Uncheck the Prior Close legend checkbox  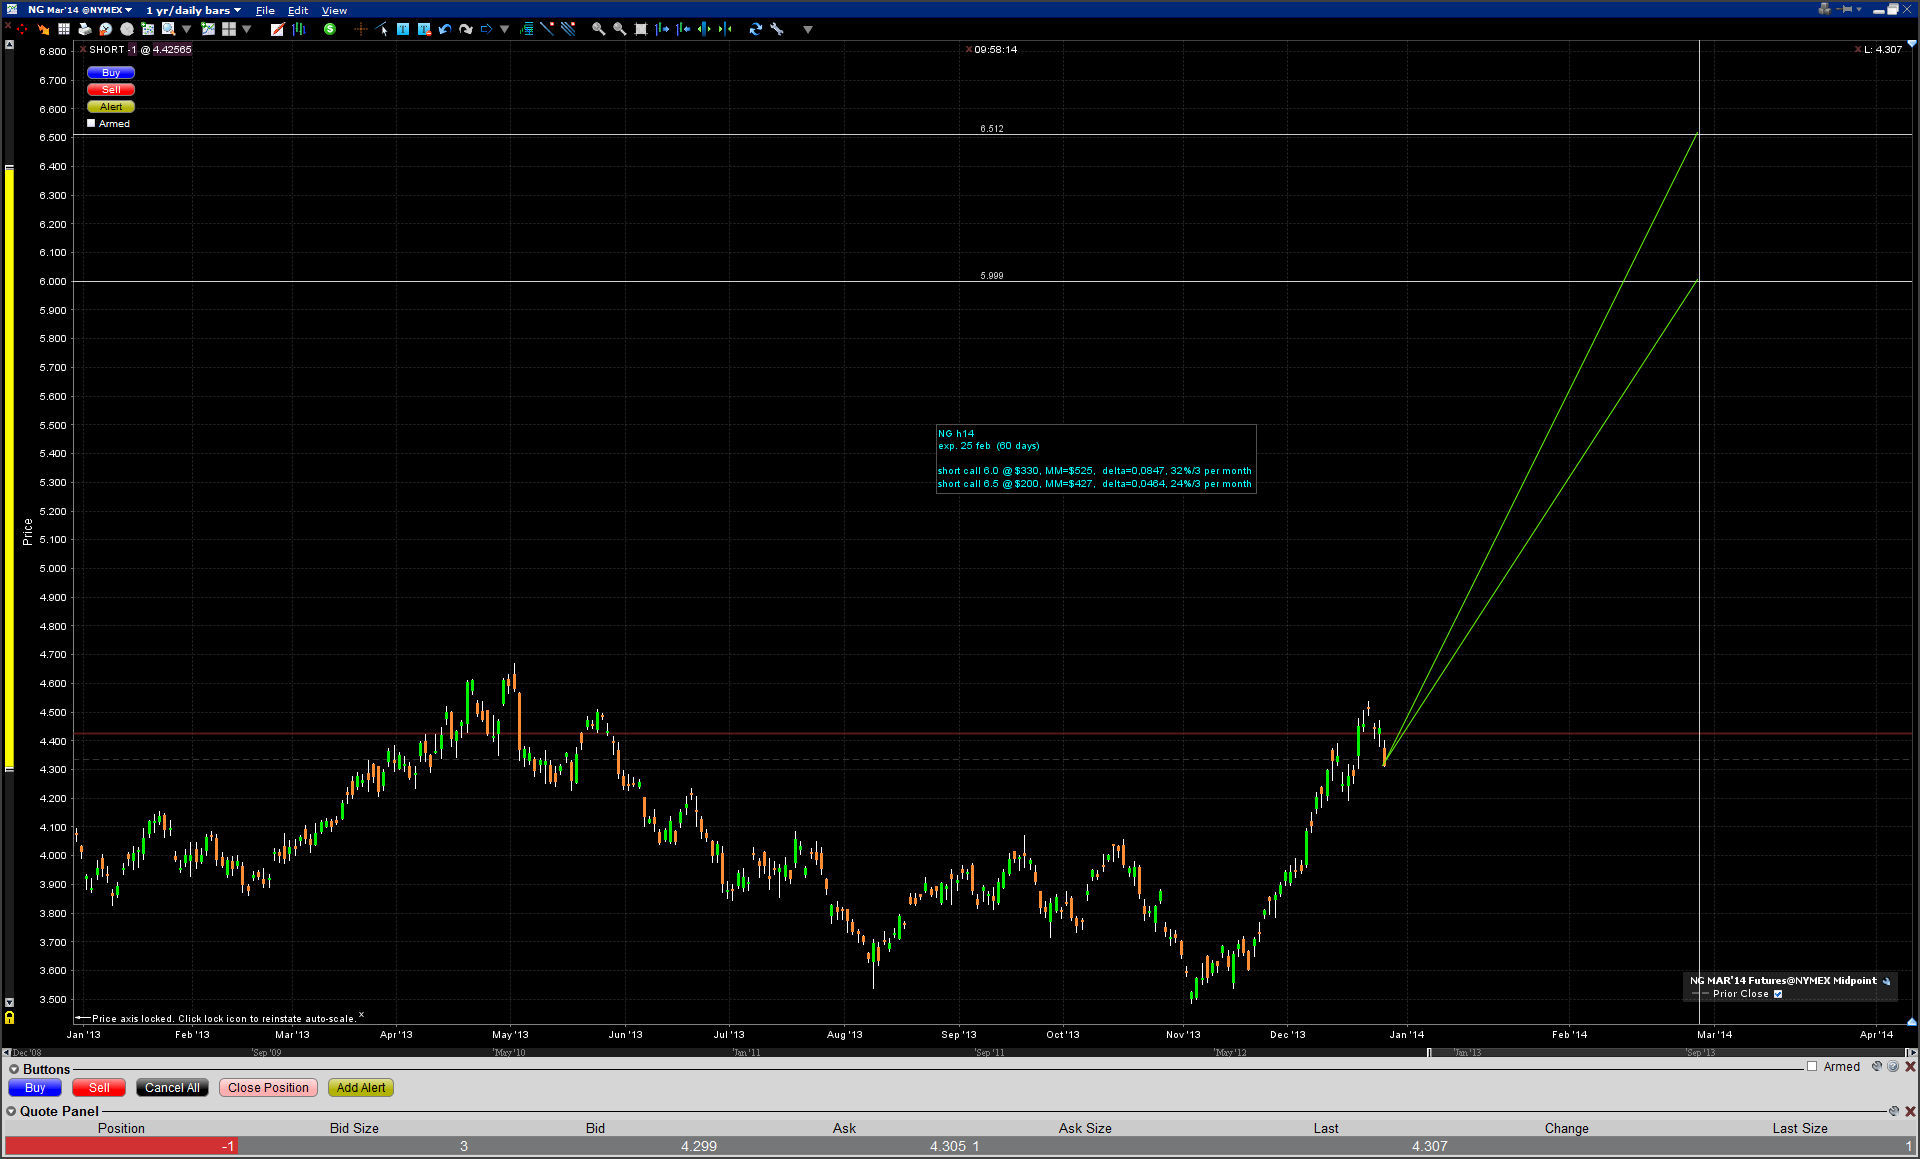pos(1778,994)
